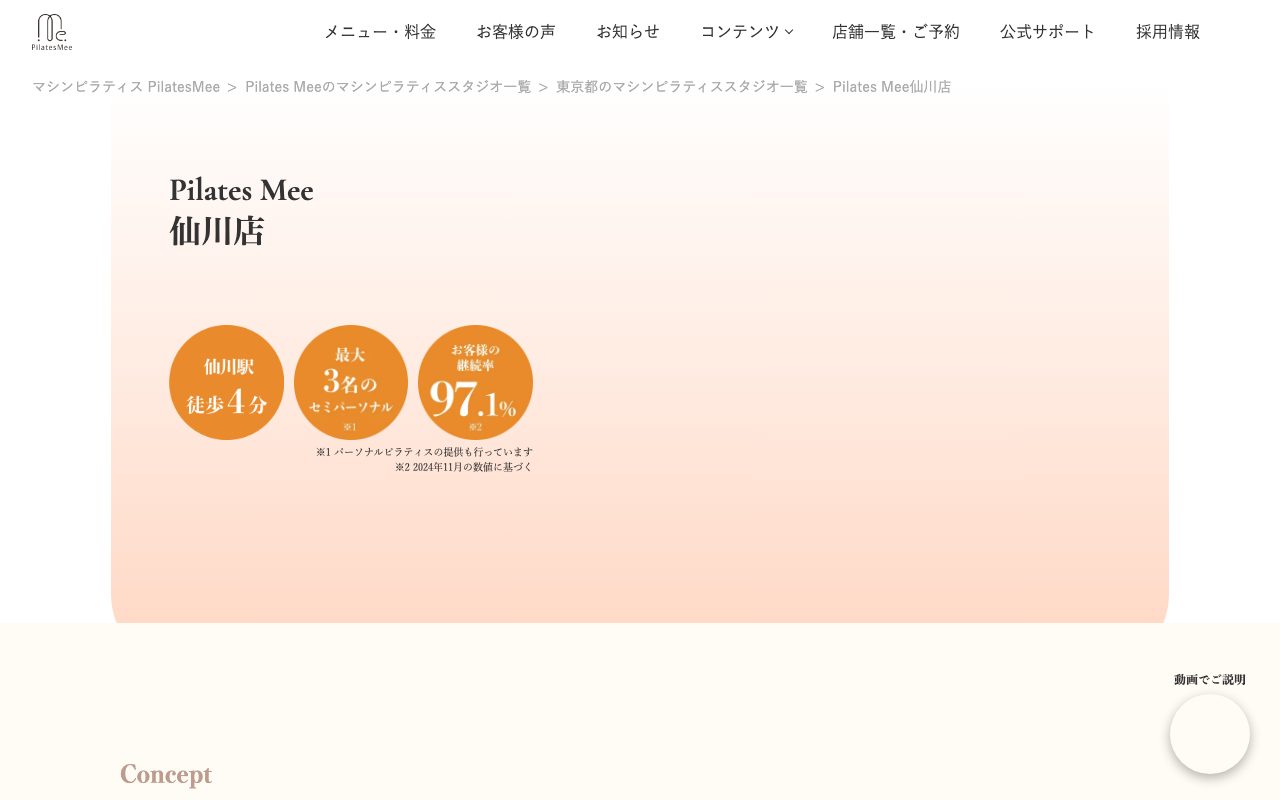This screenshot has width=1280, height=800.
Task: Click the Pilates Mee 仙川店 heading
Action: click(241, 210)
